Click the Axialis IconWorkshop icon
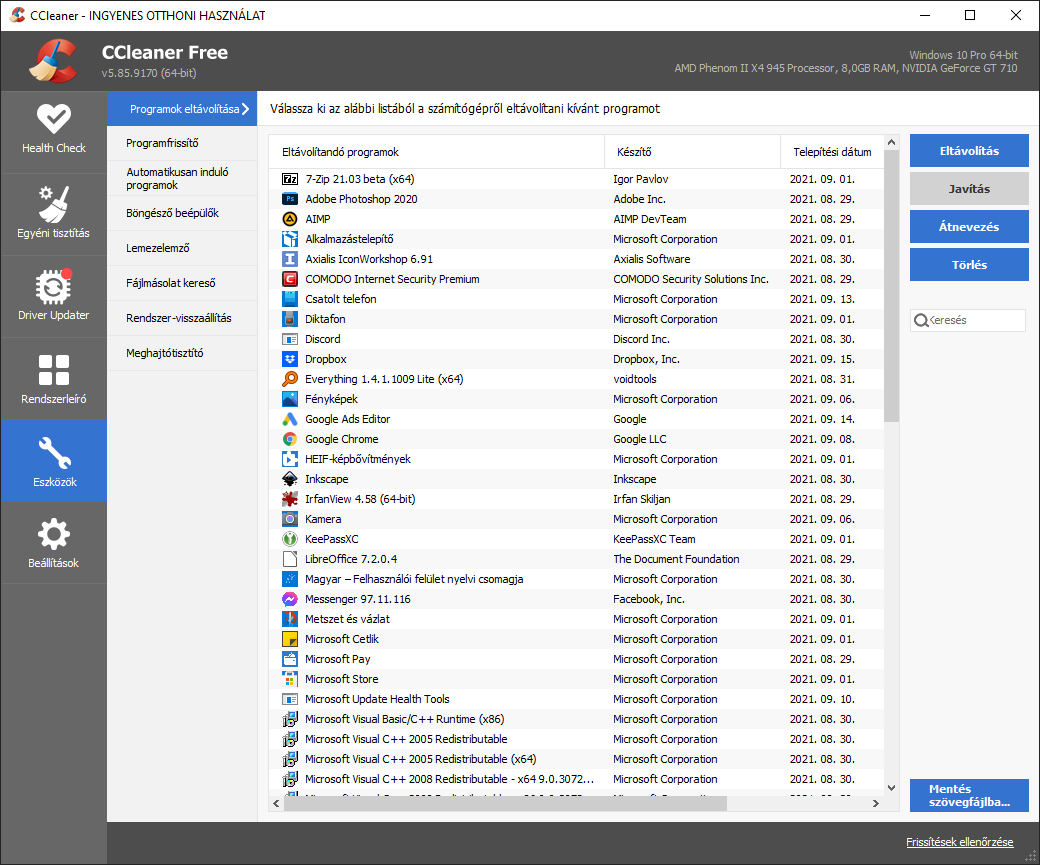The height and width of the screenshot is (865, 1040). click(x=290, y=259)
